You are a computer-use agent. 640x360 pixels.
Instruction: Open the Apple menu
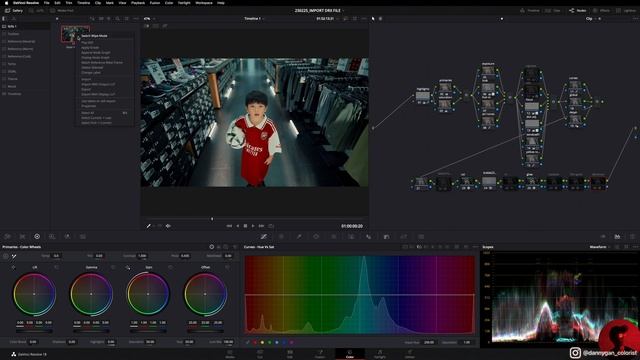(x=6, y=3)
